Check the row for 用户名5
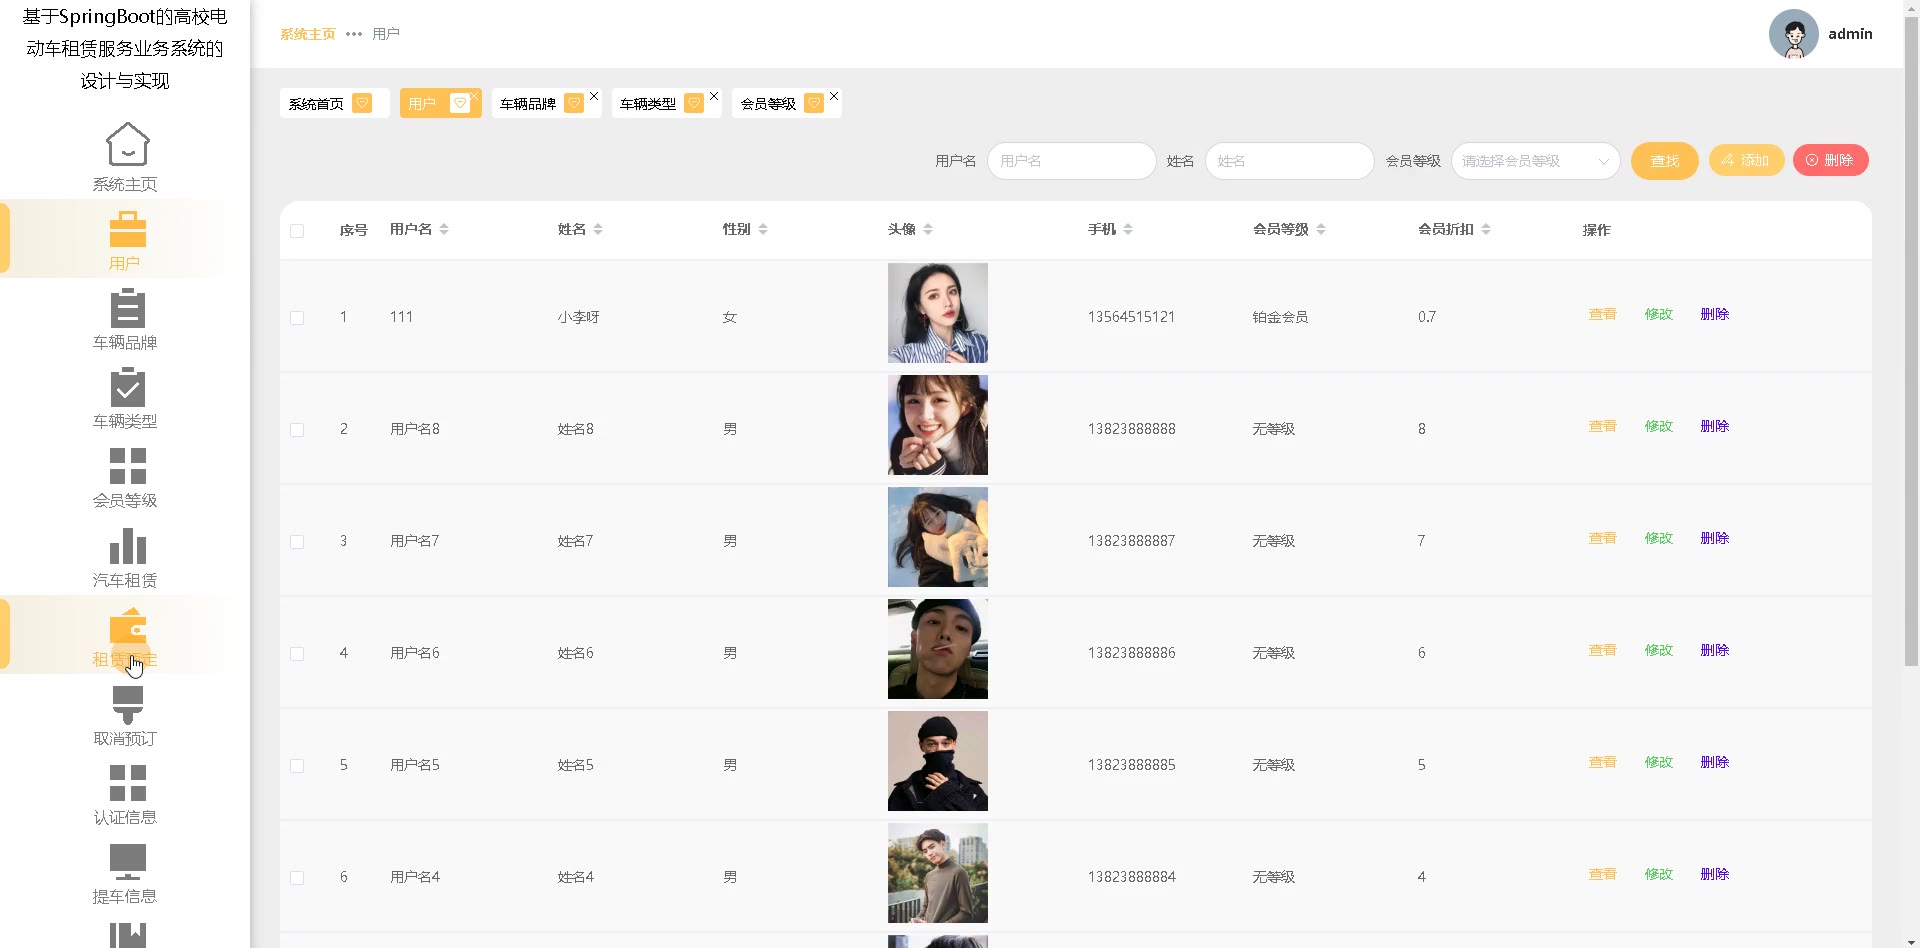This screenshot has height=948, width=1920. click(297, 766)
